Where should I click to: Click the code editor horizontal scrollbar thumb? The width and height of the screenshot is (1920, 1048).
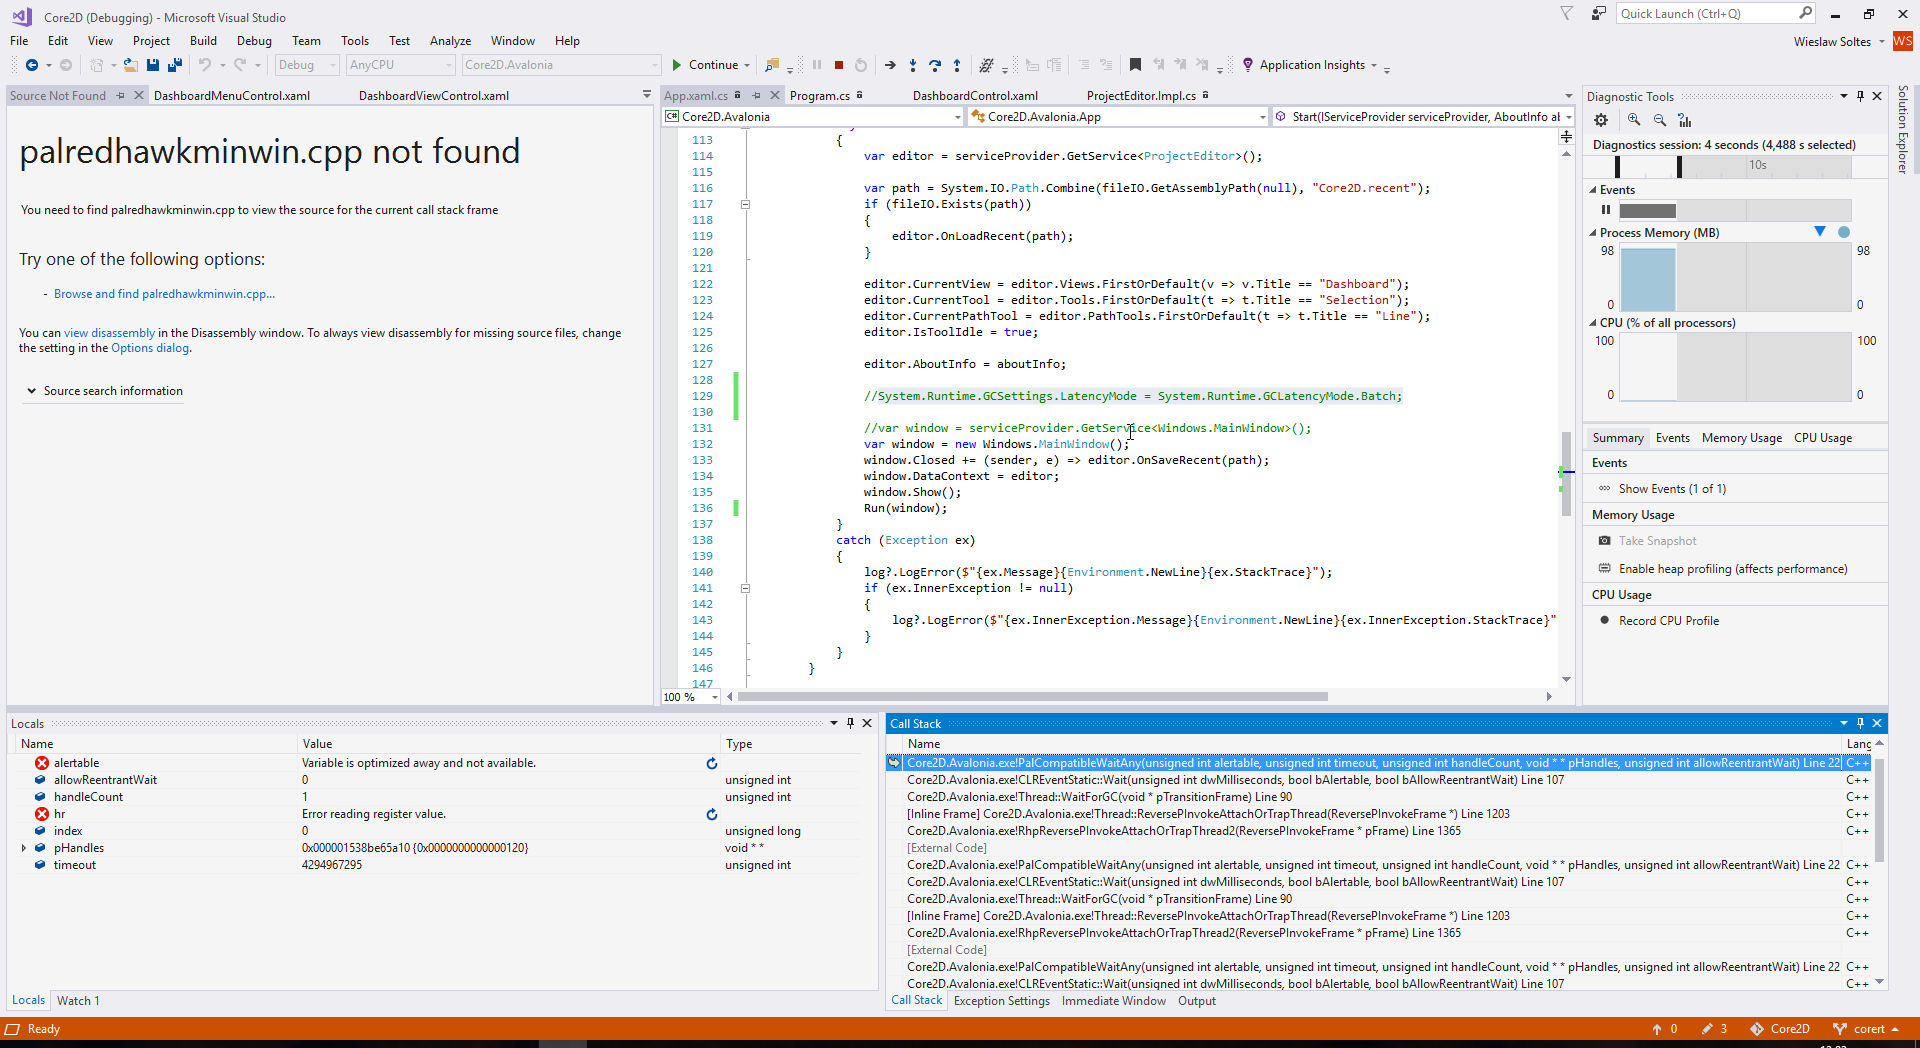click(x=1033, y=697)
